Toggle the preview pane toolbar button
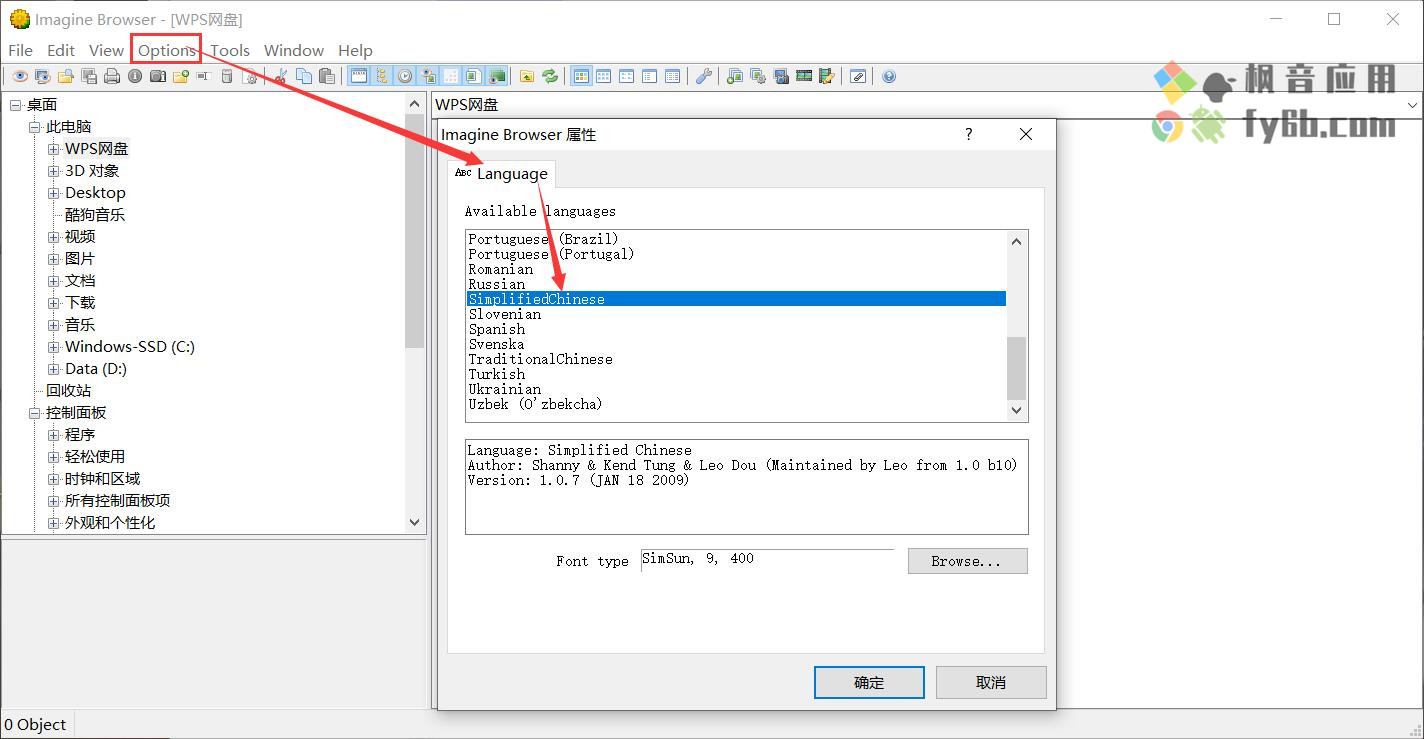This screenshot has width=1424, height=739. pos(428,76)
